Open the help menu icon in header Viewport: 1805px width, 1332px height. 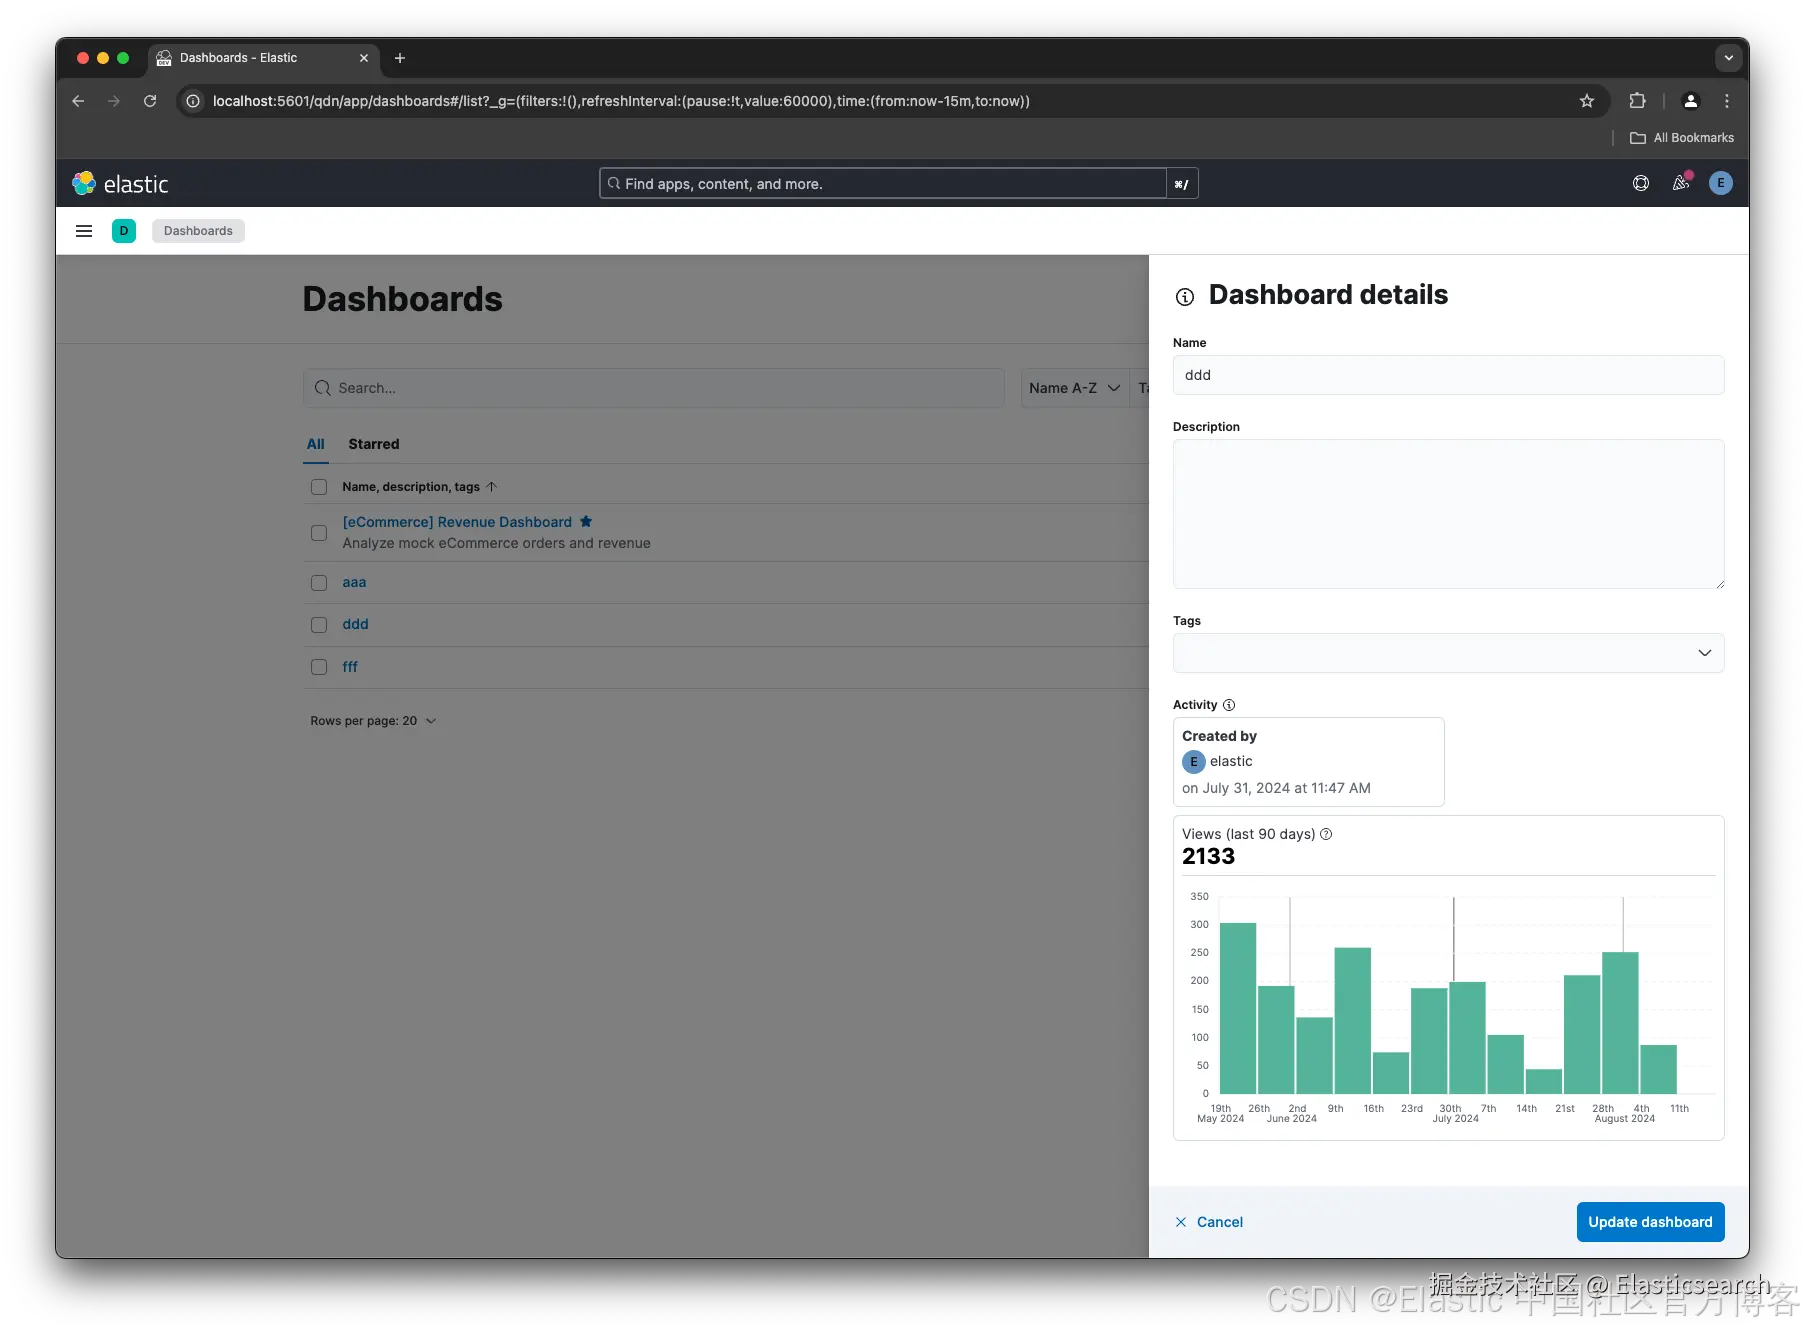pos(1641,183)
